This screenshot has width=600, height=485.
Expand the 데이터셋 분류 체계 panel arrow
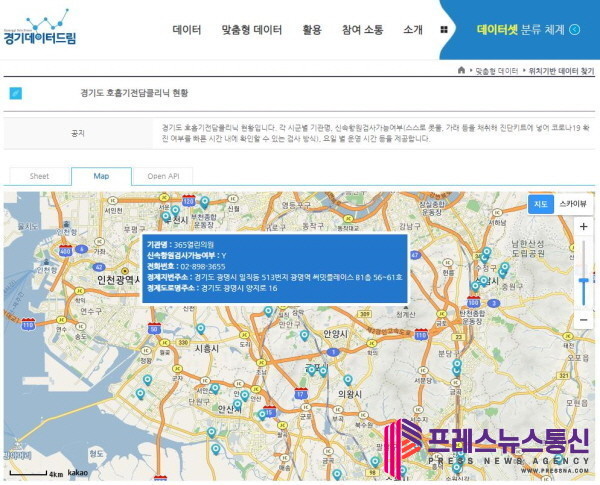click(575, 30)
